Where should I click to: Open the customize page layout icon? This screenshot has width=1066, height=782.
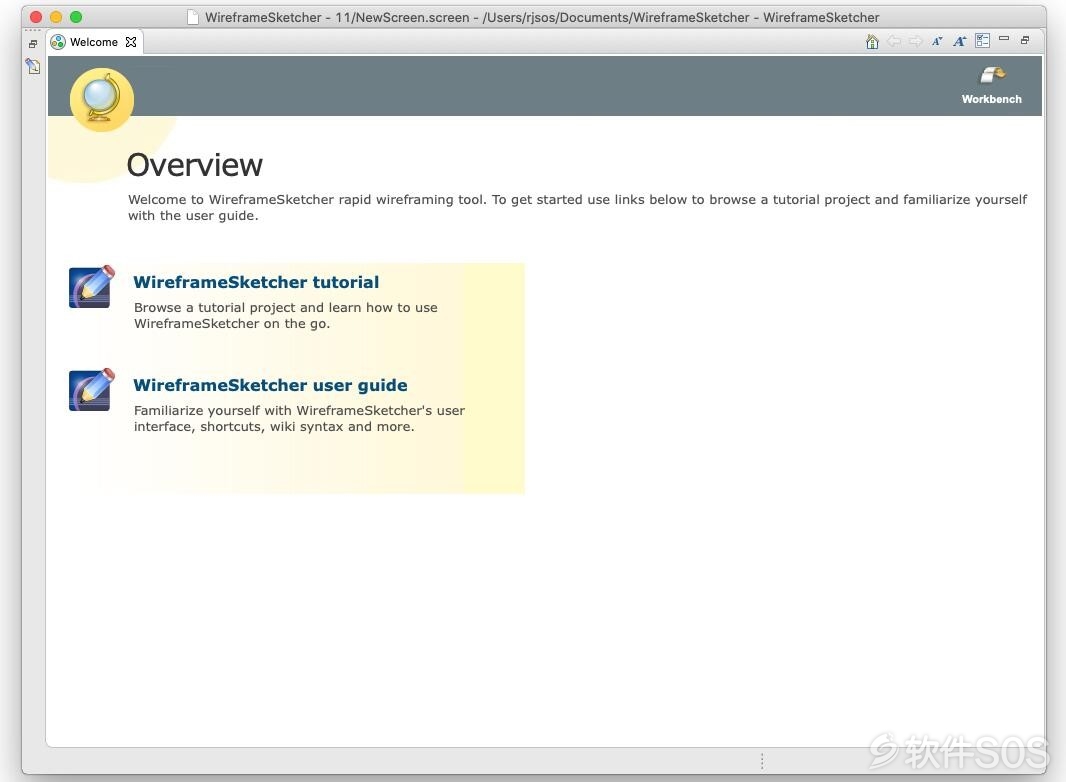click(982, 41)
